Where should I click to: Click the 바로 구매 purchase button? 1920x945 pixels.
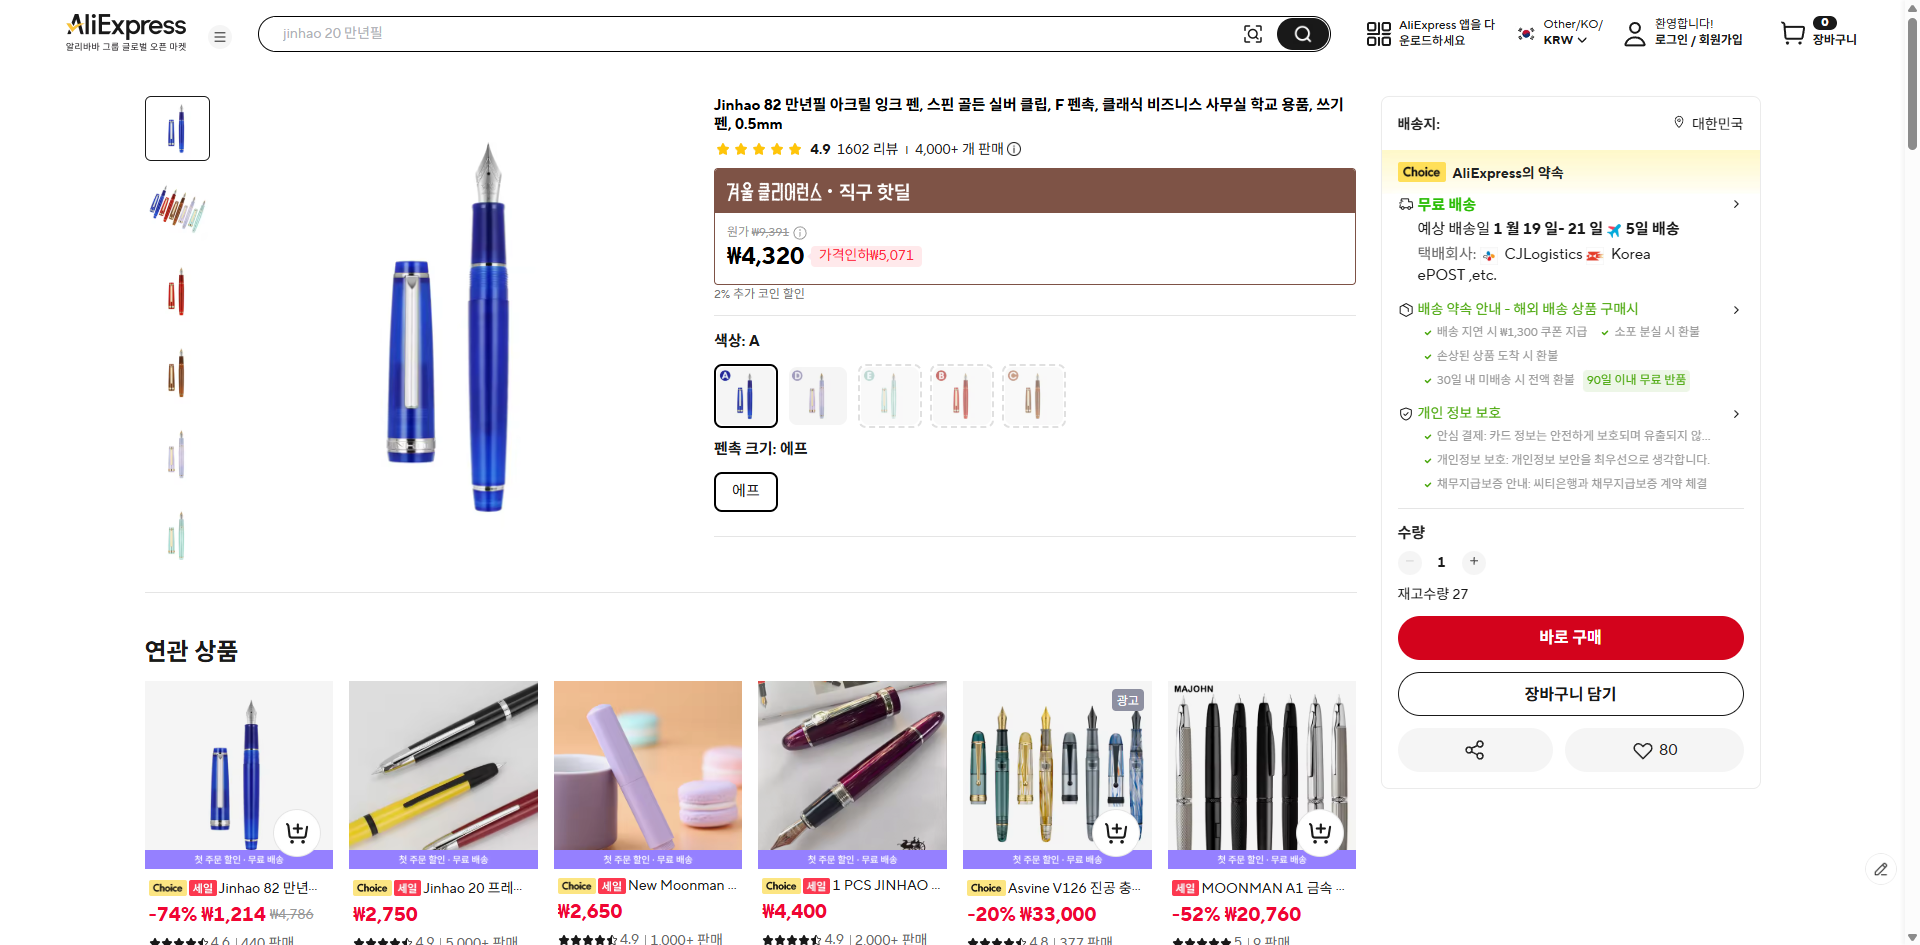pos(1570,637)
